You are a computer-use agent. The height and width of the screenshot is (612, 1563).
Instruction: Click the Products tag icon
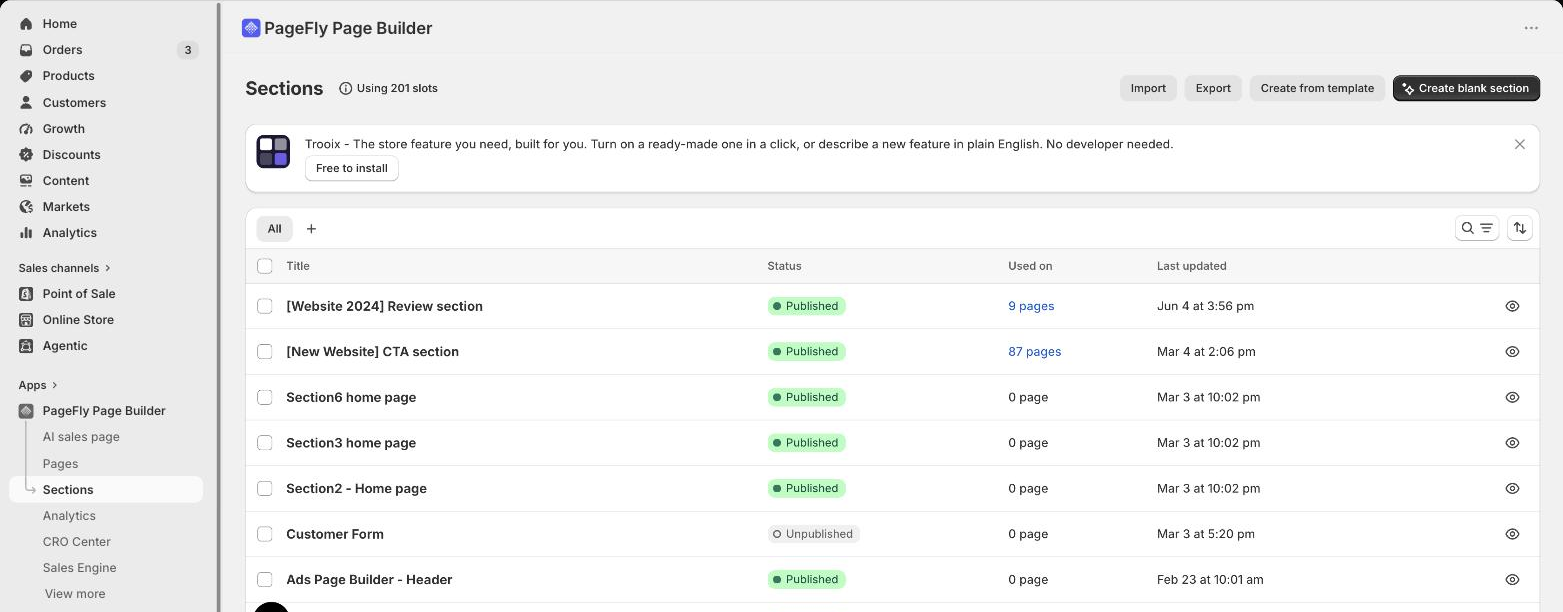26,76
